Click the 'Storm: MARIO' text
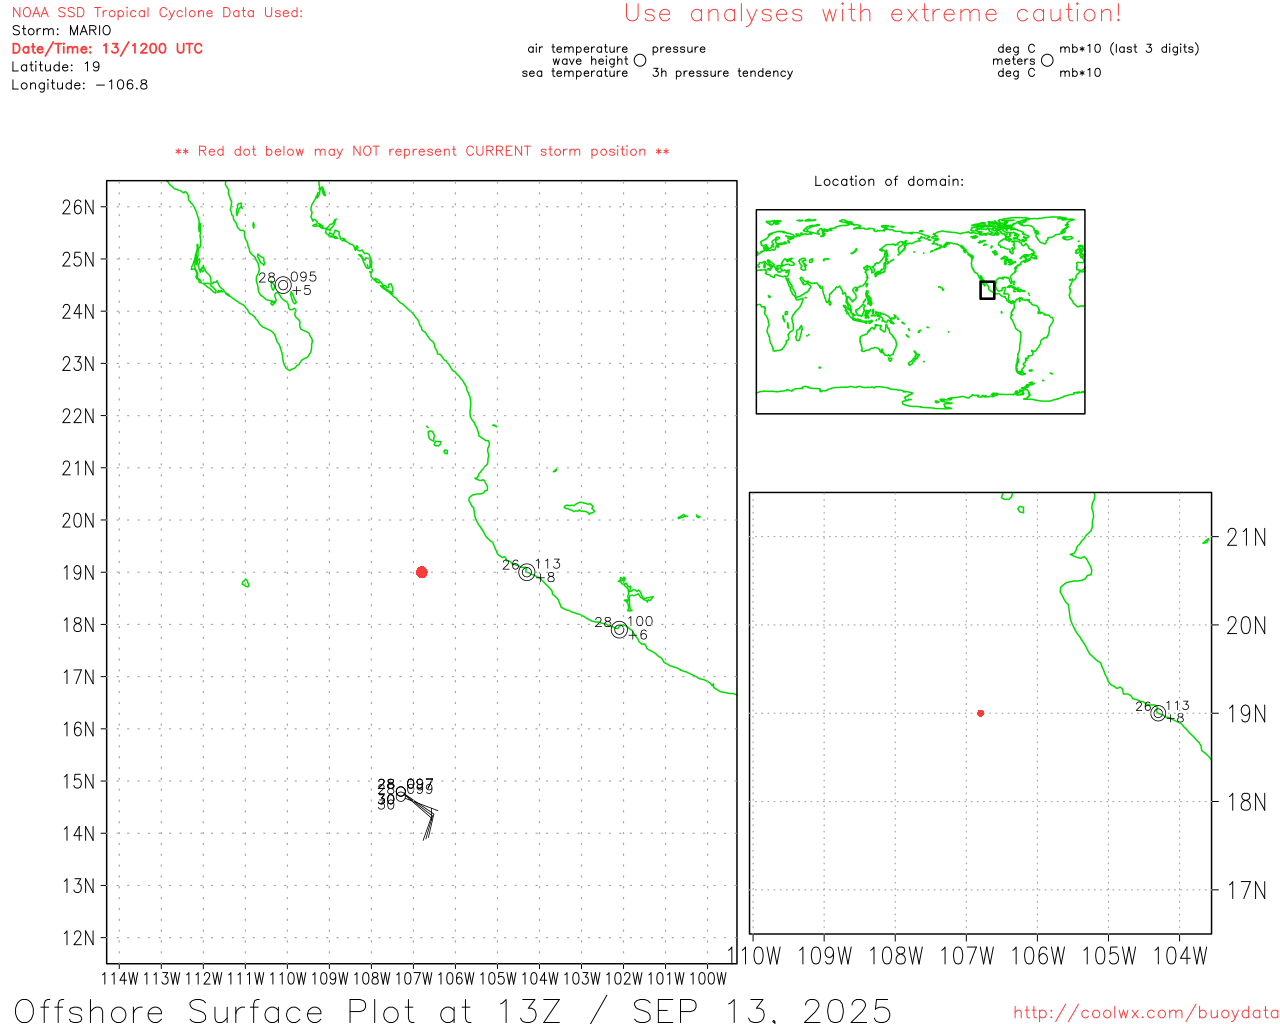The image size is (1280, 1024). pos(62,31)
